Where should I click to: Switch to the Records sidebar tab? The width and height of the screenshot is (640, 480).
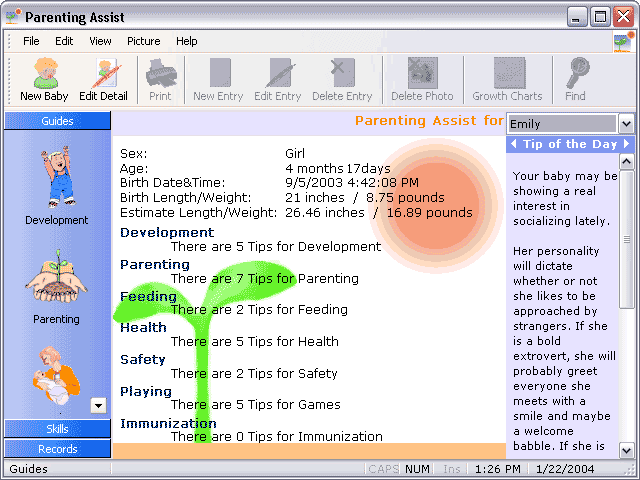(57, 449)
